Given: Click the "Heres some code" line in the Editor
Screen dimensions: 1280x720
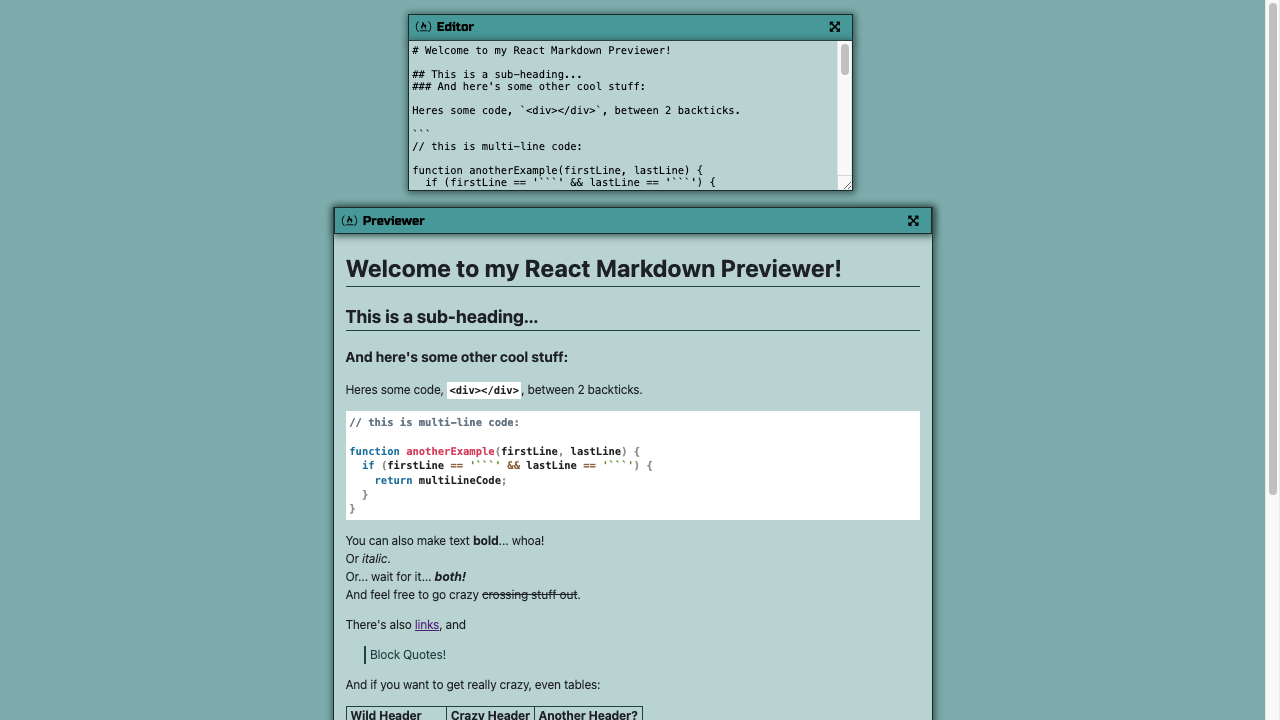Looking at the screenshot, I should click(576, 110).
